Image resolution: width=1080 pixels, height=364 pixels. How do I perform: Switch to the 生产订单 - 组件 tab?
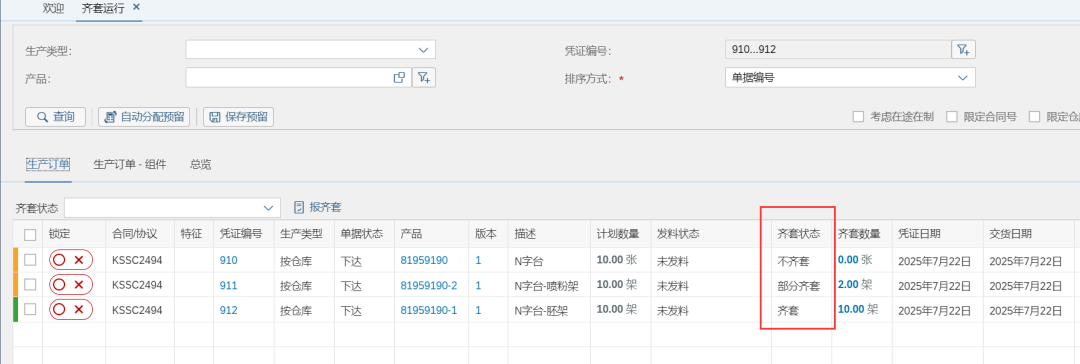[x=130, y=164]
